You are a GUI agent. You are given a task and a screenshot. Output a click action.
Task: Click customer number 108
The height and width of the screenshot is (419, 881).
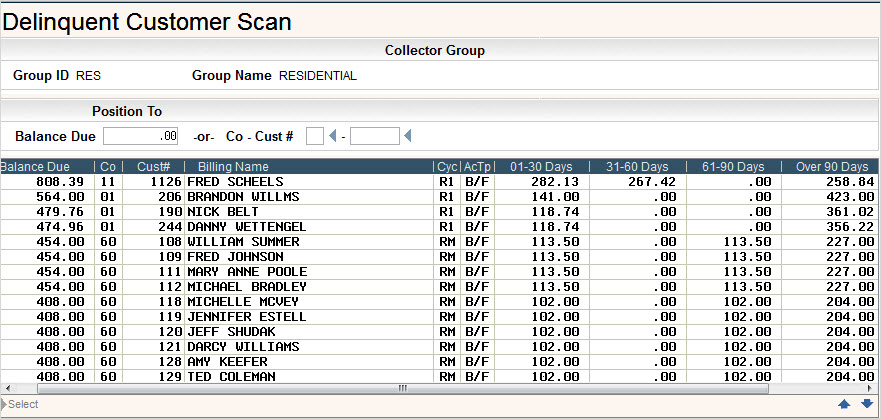click(170, 242)
